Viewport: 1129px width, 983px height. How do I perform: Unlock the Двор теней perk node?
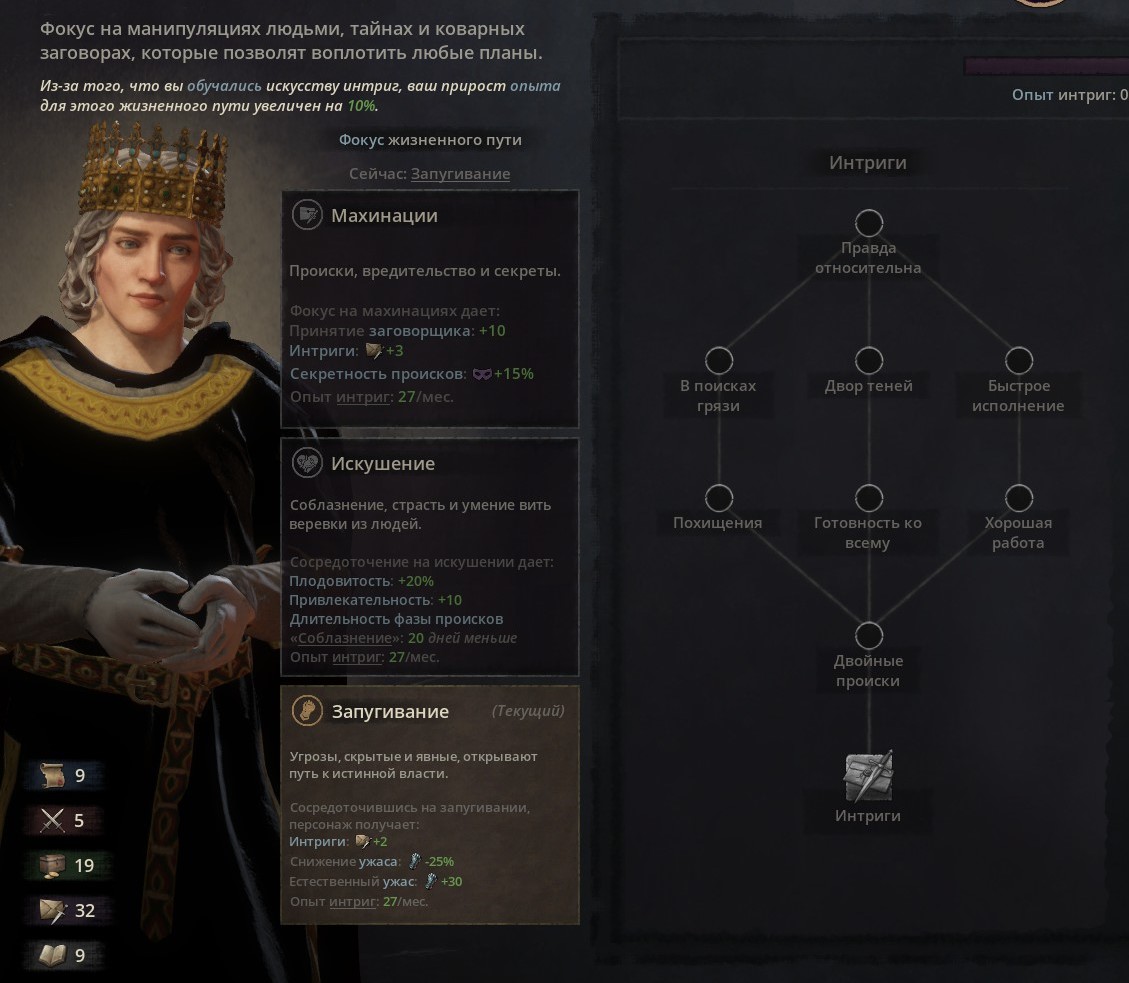pyautogui.click(x=869, y=361)
